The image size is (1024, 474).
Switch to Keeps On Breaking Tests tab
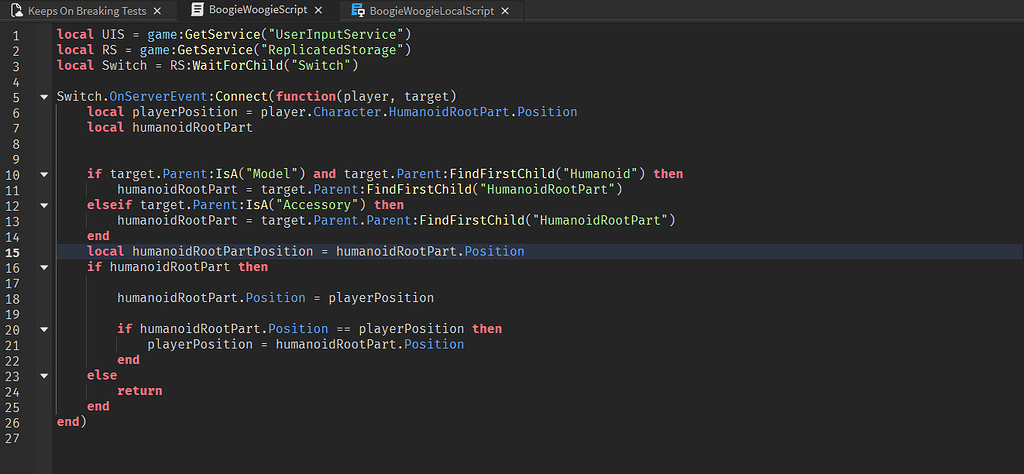click(x=88, y=10)
